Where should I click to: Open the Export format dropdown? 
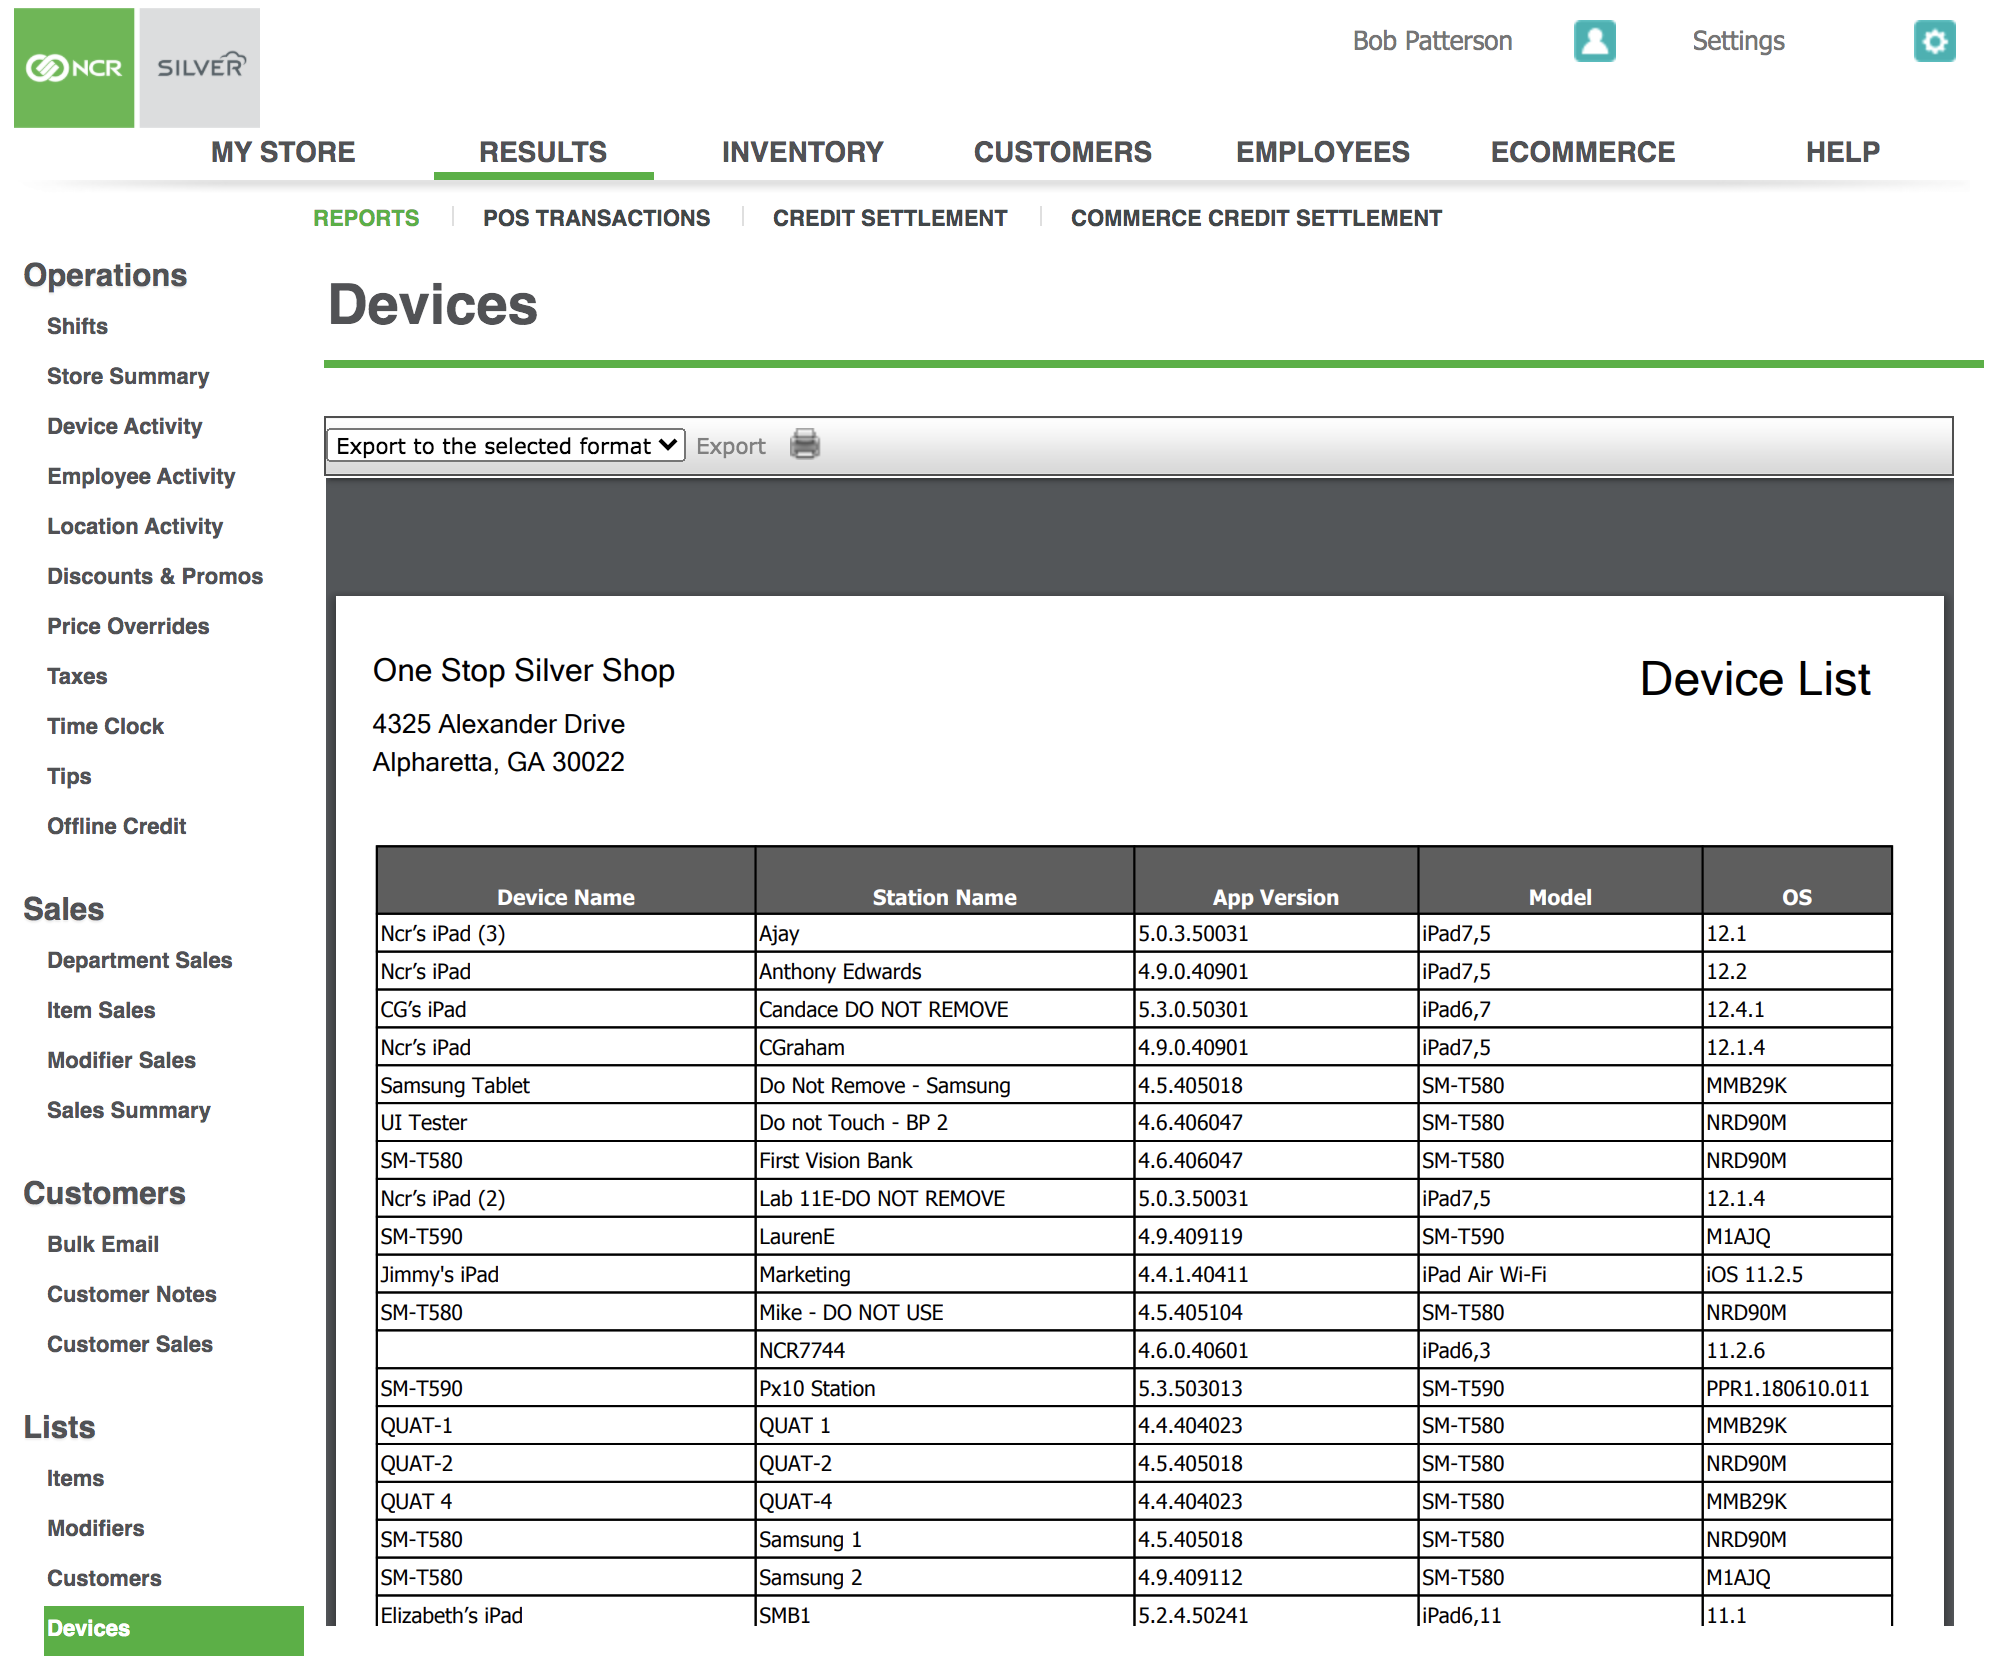coord(506,445)
